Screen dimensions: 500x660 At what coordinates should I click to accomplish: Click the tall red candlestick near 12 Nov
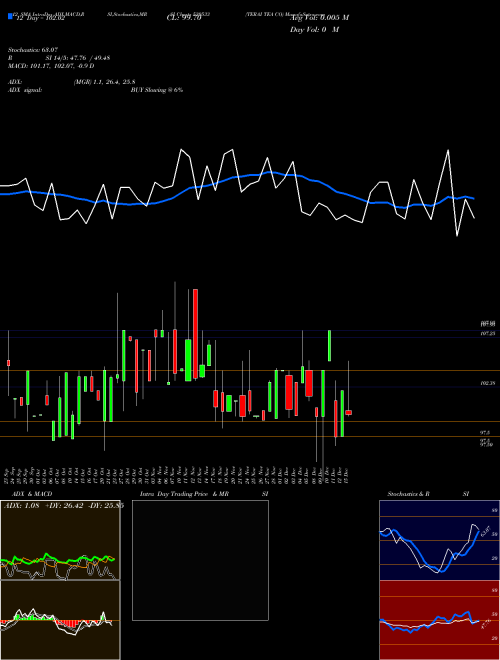pos(195,334)
